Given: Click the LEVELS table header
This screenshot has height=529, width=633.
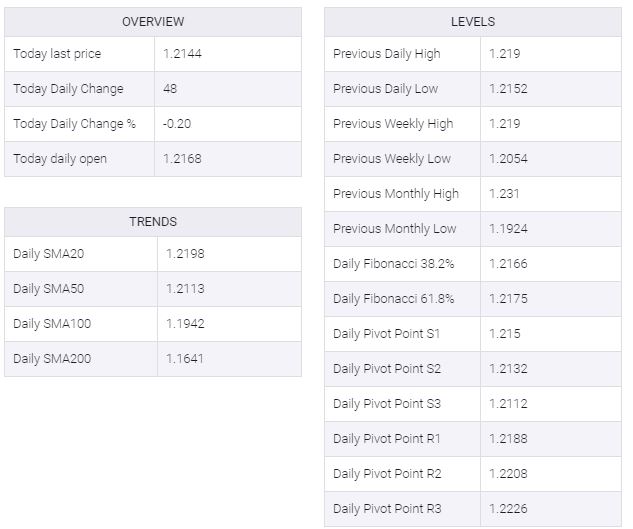Looking at the screenshot, I should pos(473,22).
